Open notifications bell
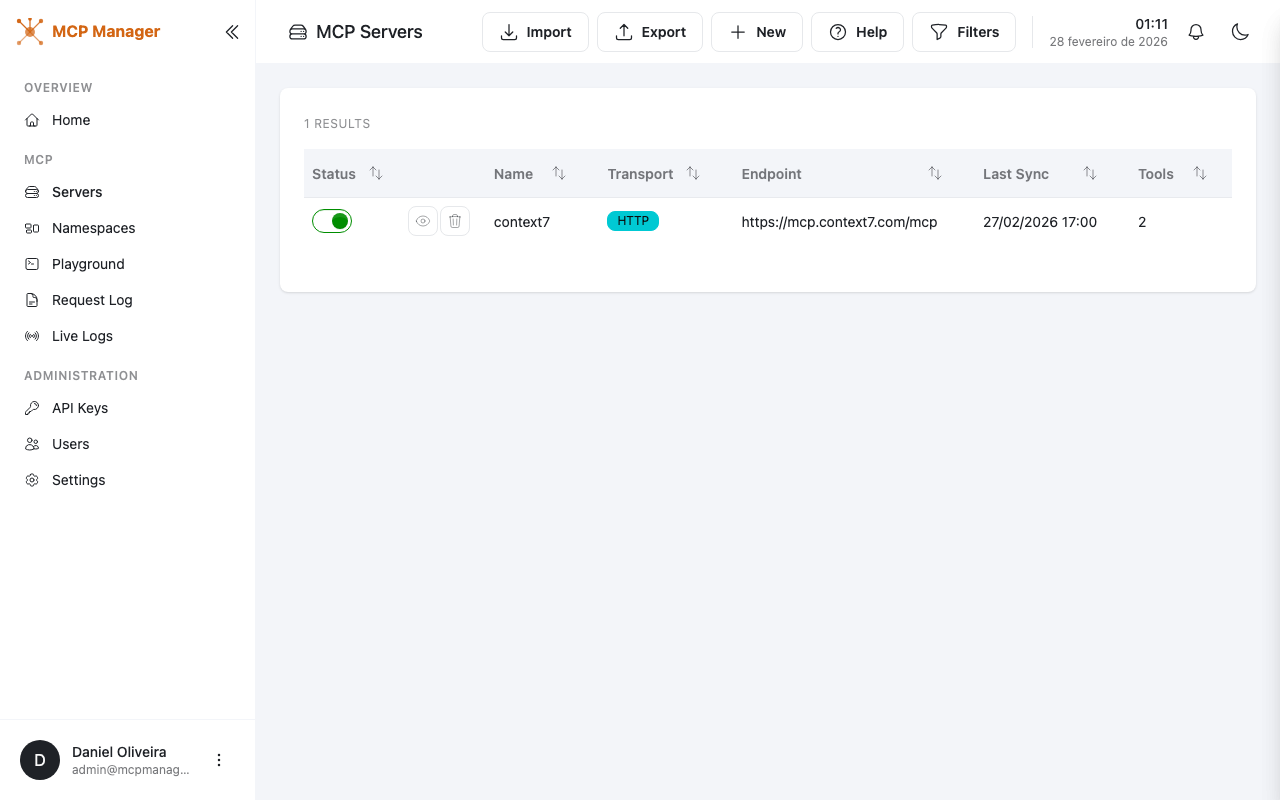The image size is (1280, 800). [x=1196, y=32]
